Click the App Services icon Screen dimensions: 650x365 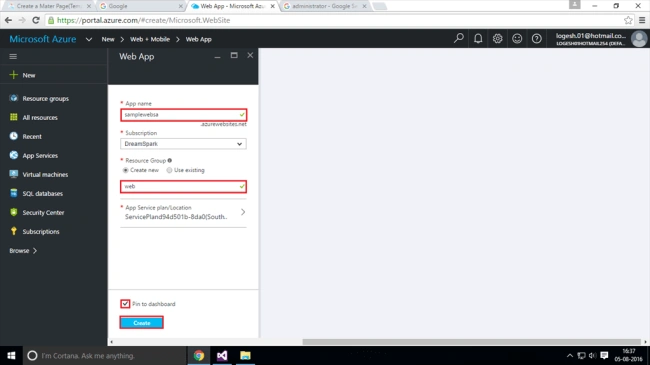click(14, 155)
